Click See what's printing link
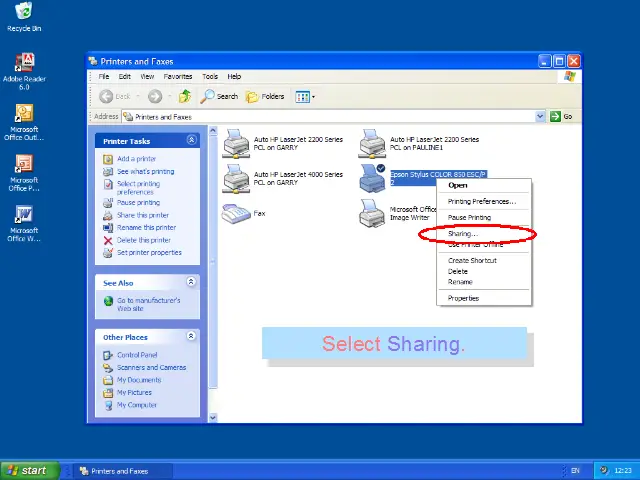Image resolution: width=640 pixels, height=480 pixels. pos(145,171)
